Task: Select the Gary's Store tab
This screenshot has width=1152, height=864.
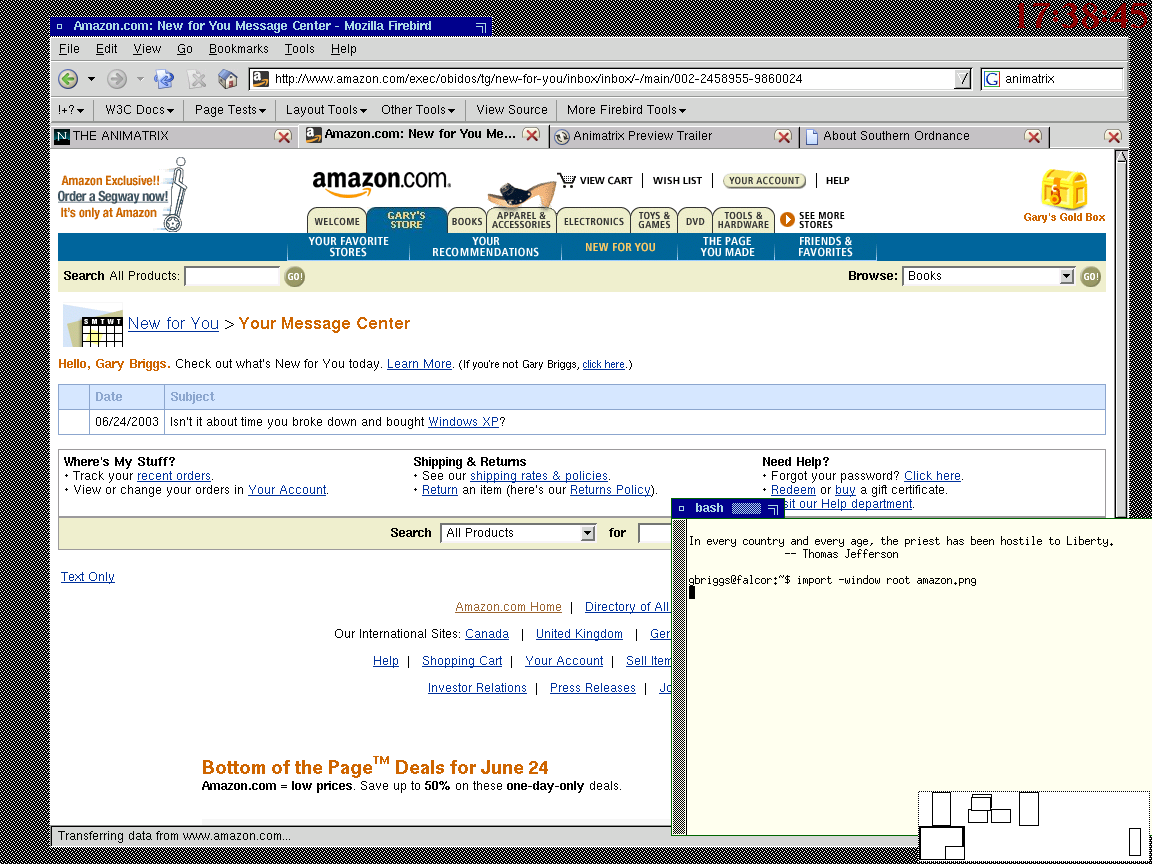Action: pos(406,220)
